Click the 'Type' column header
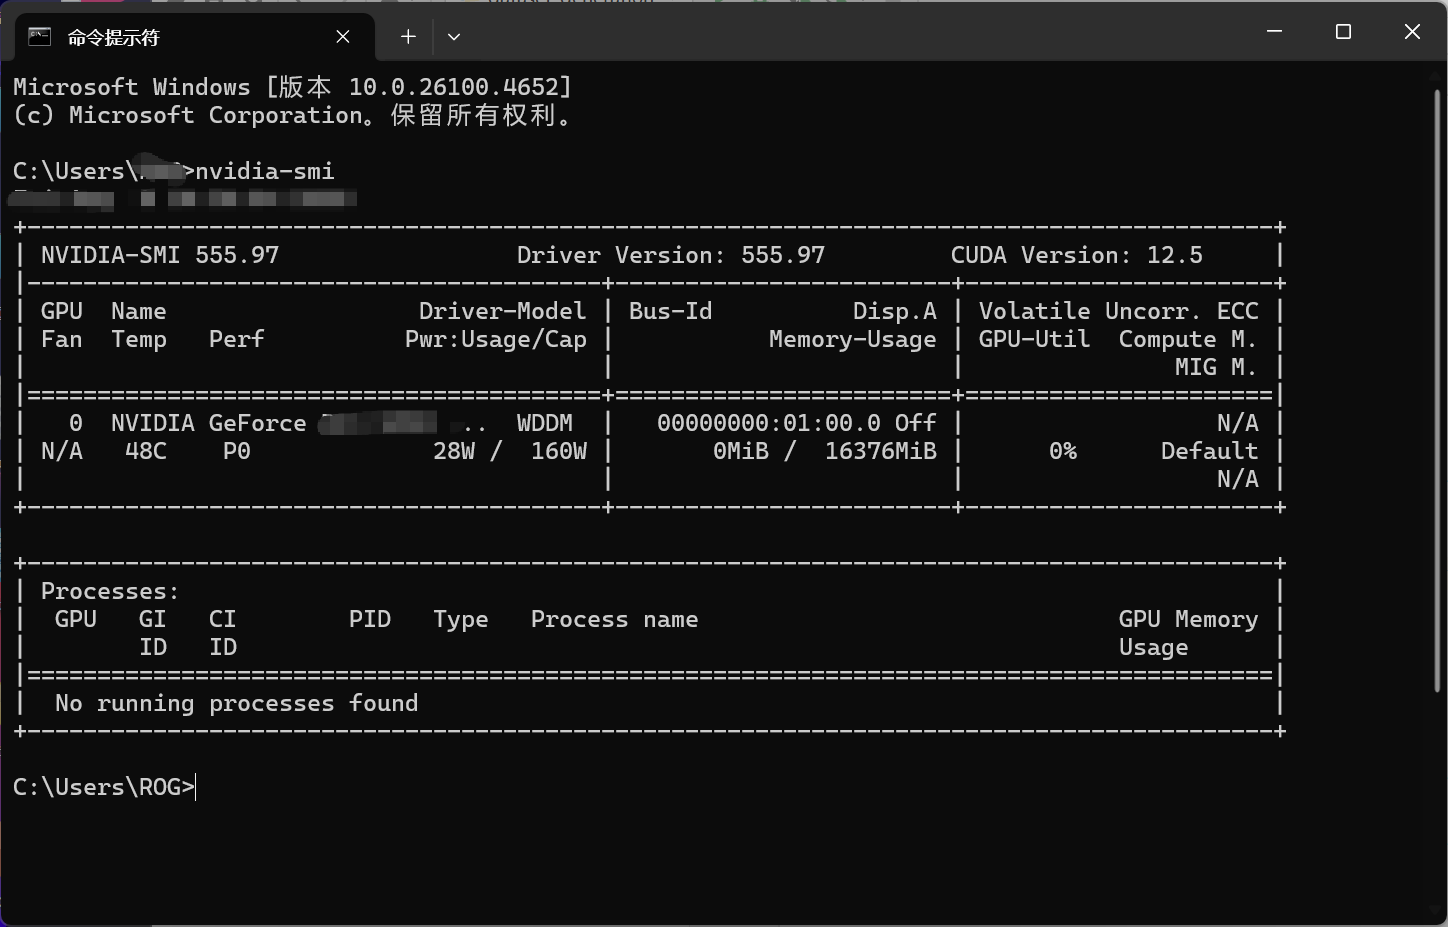The image size is (1448, 927). coord(461,620)
